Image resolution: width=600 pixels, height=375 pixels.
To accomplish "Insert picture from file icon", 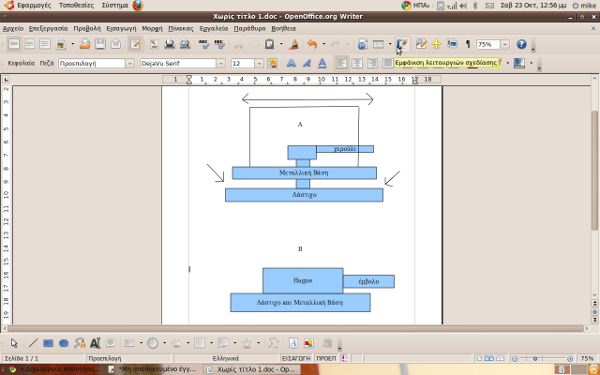I will click(x=308, y=343).
